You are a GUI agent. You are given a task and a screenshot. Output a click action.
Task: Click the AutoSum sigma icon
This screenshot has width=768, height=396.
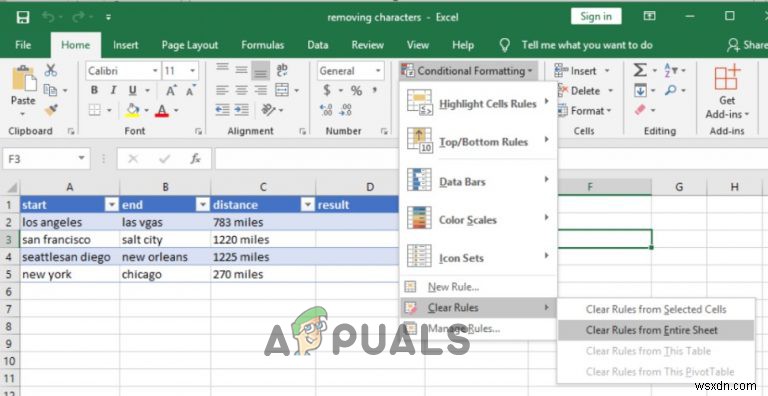[640, 70]
